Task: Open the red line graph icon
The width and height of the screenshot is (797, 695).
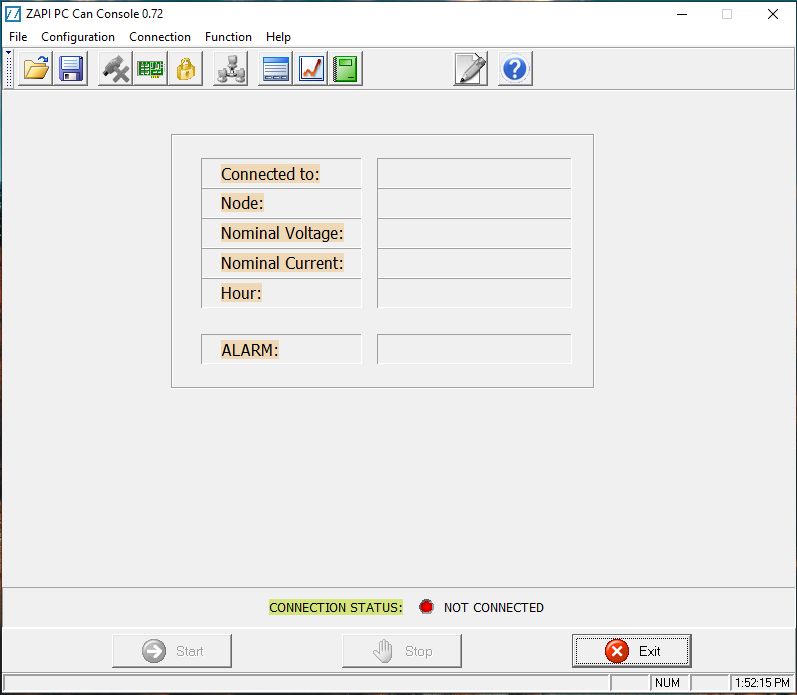Action: (x=311, y=69)
